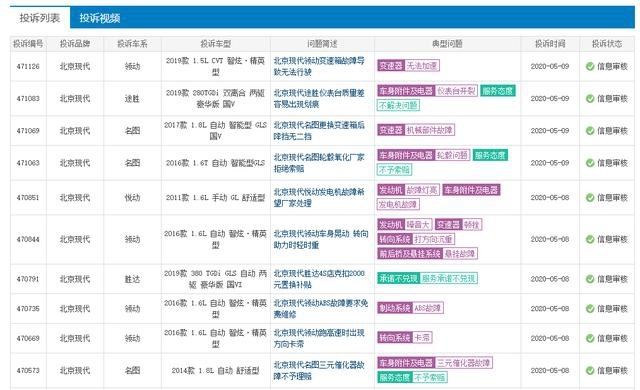Click 信息审核 status in row 470669
Image resolution: width=640 pixels, height=390 pixels.
(612, 338)
